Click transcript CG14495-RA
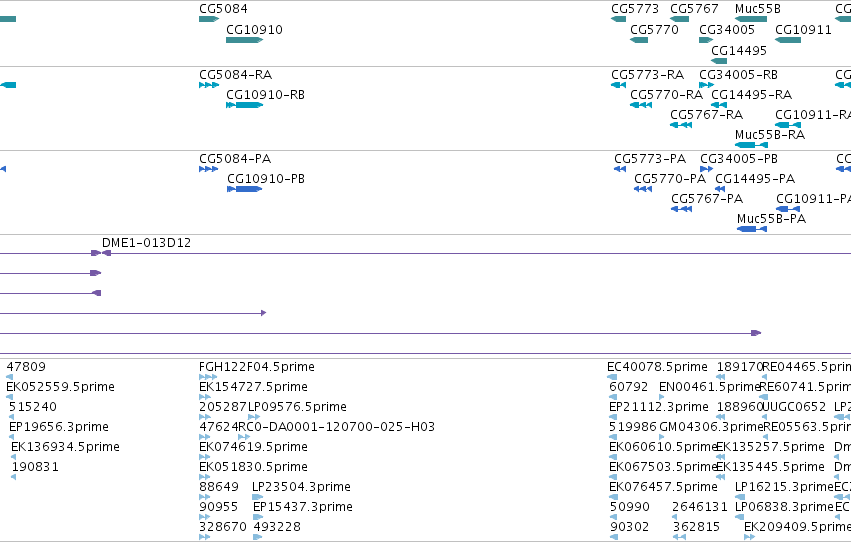Viewport: 851px width, 542px height. [719, 105]
